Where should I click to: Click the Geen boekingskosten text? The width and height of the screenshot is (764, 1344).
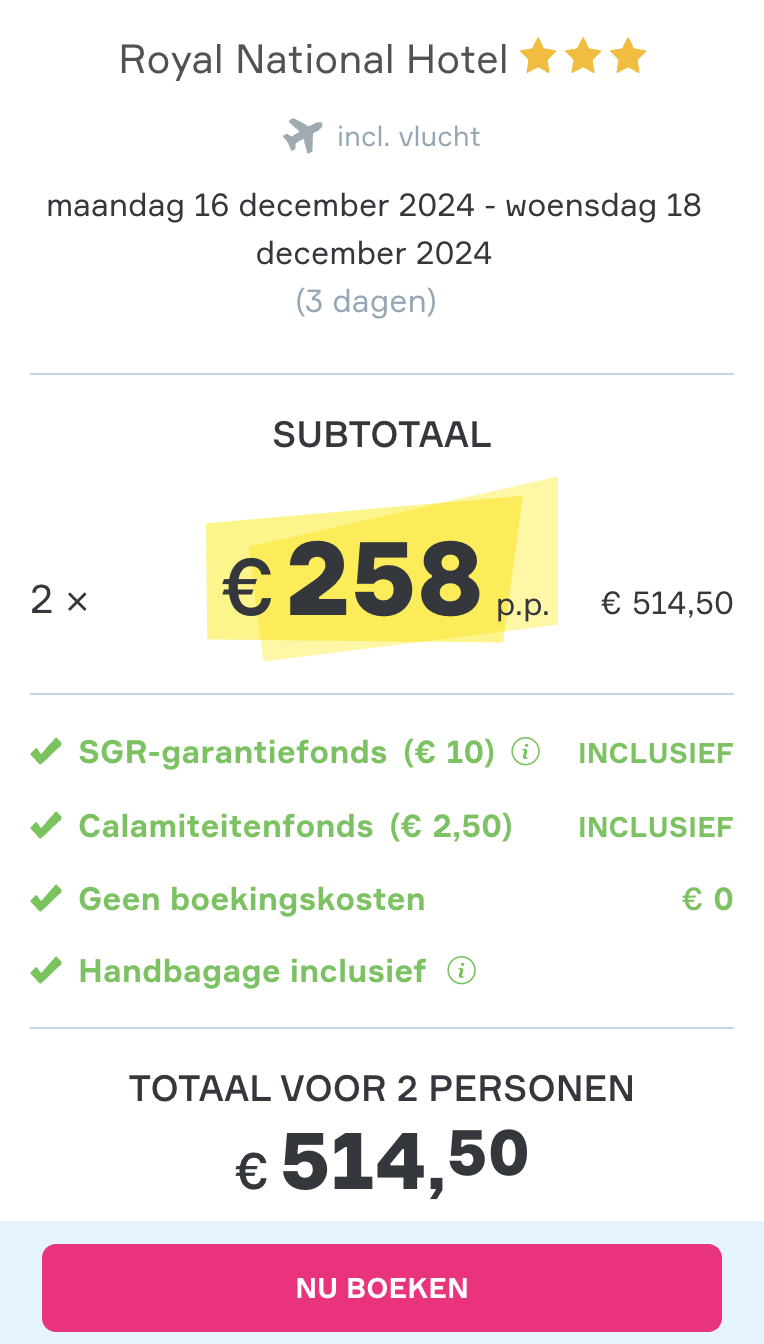click(x=252, y=899)
